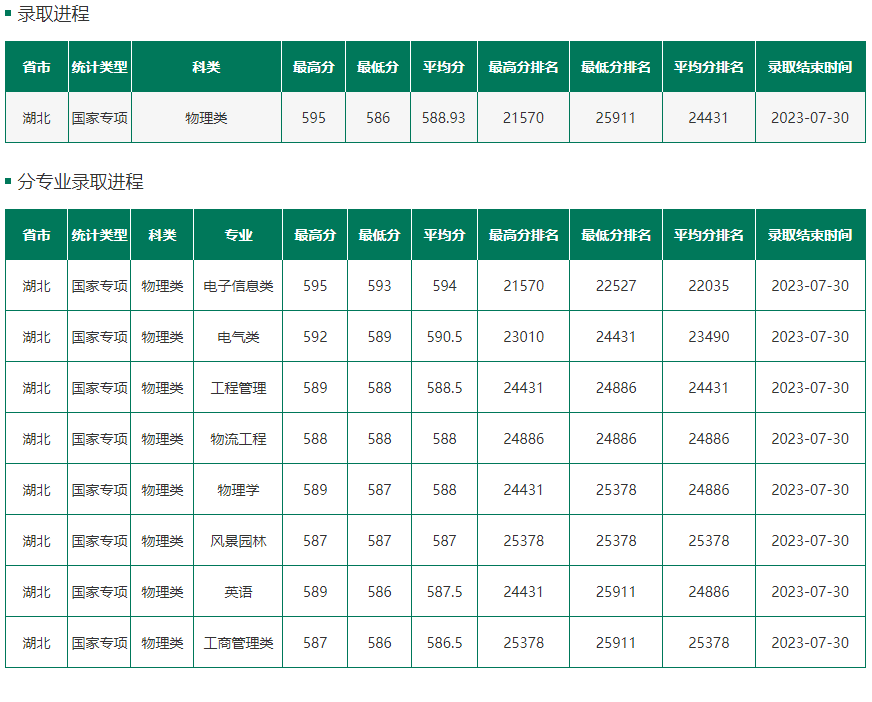This screenshot has height=702, width=872.
Task: Click highest score '595' in 电子信息类 row
Action: tap(315, 286)
